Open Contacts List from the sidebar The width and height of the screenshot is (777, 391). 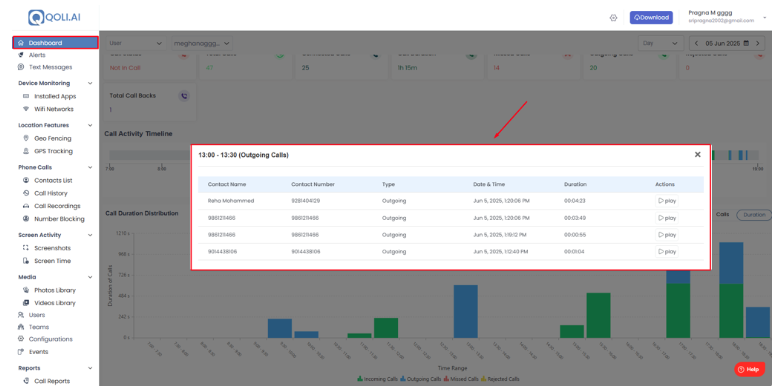[x=53, y=180]
